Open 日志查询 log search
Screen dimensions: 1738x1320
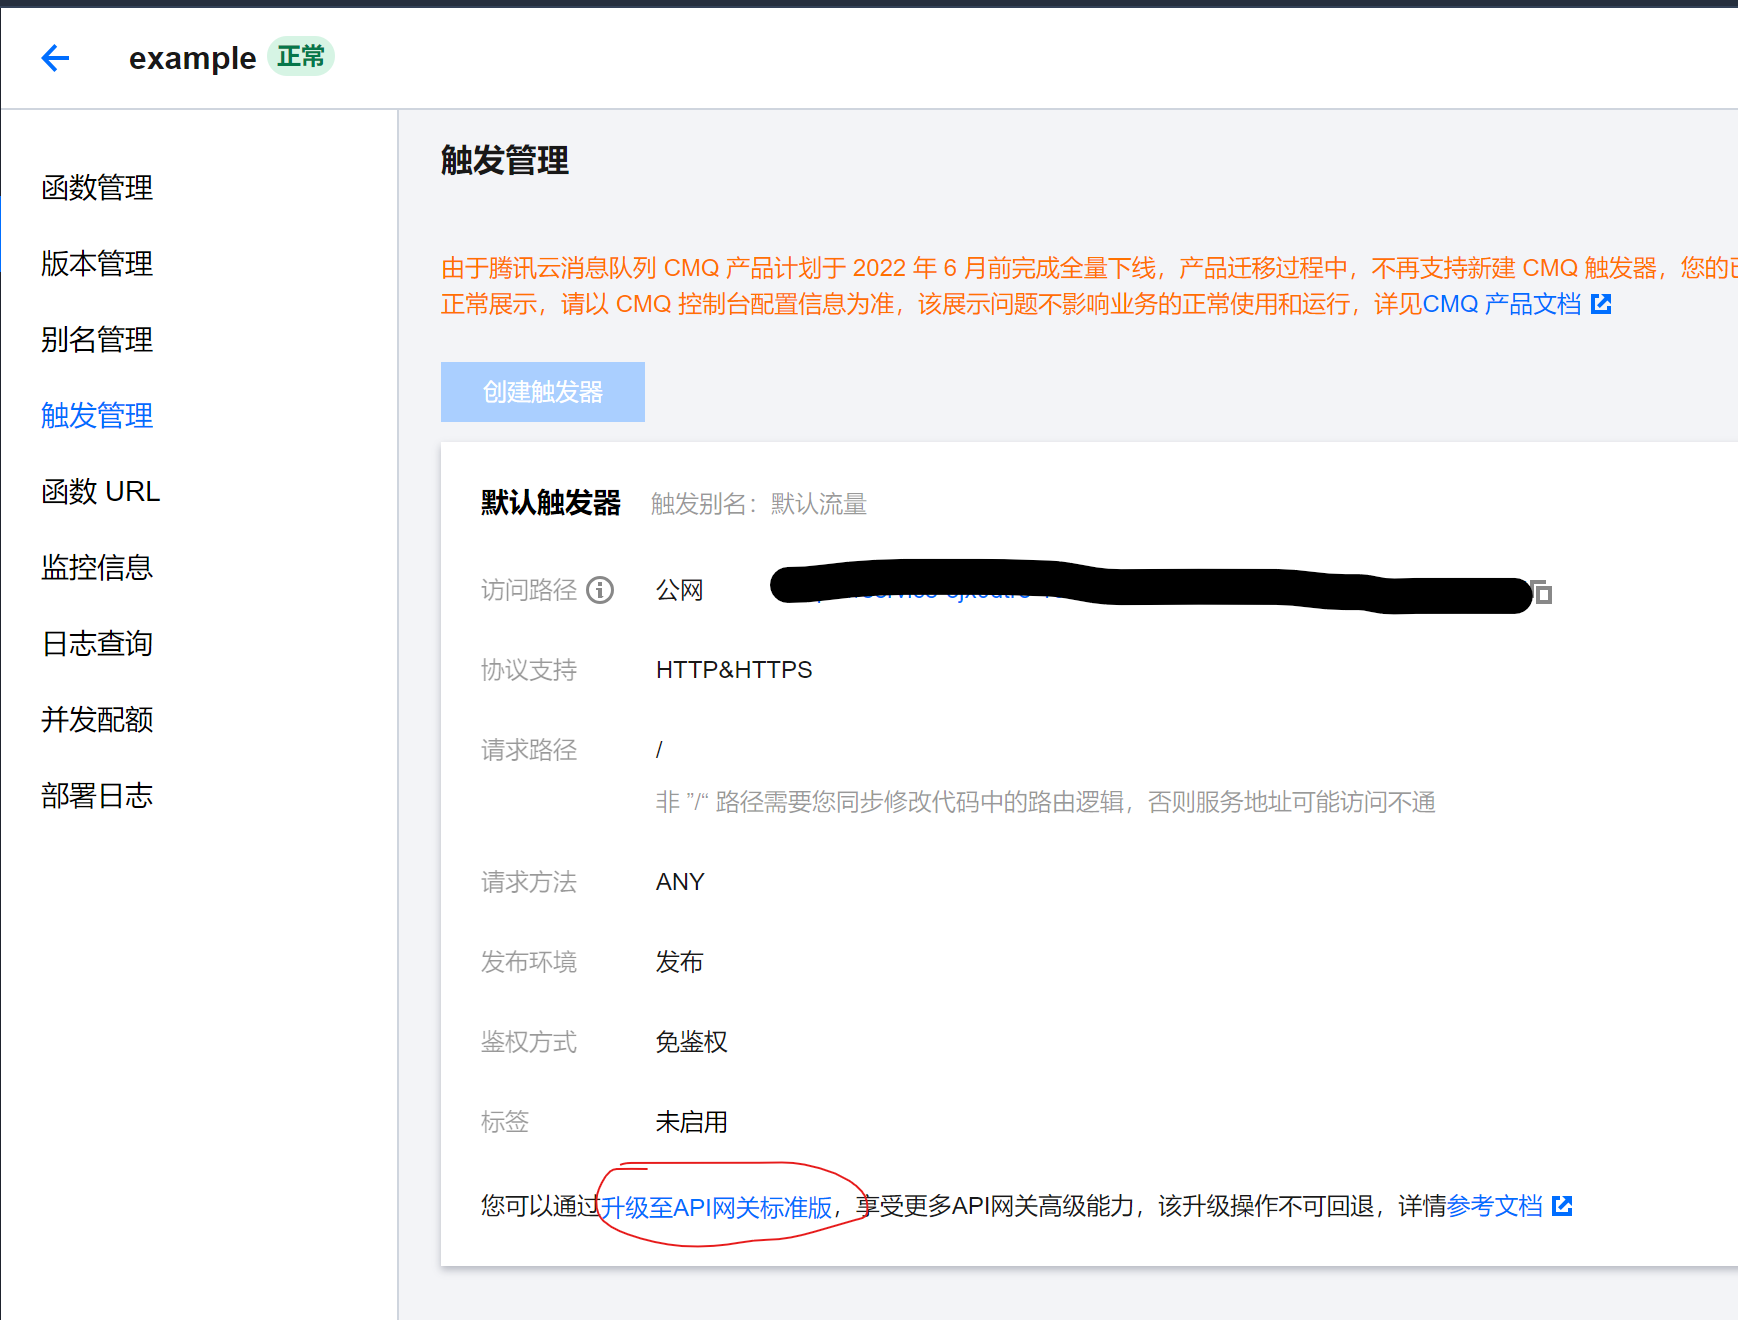96,643
